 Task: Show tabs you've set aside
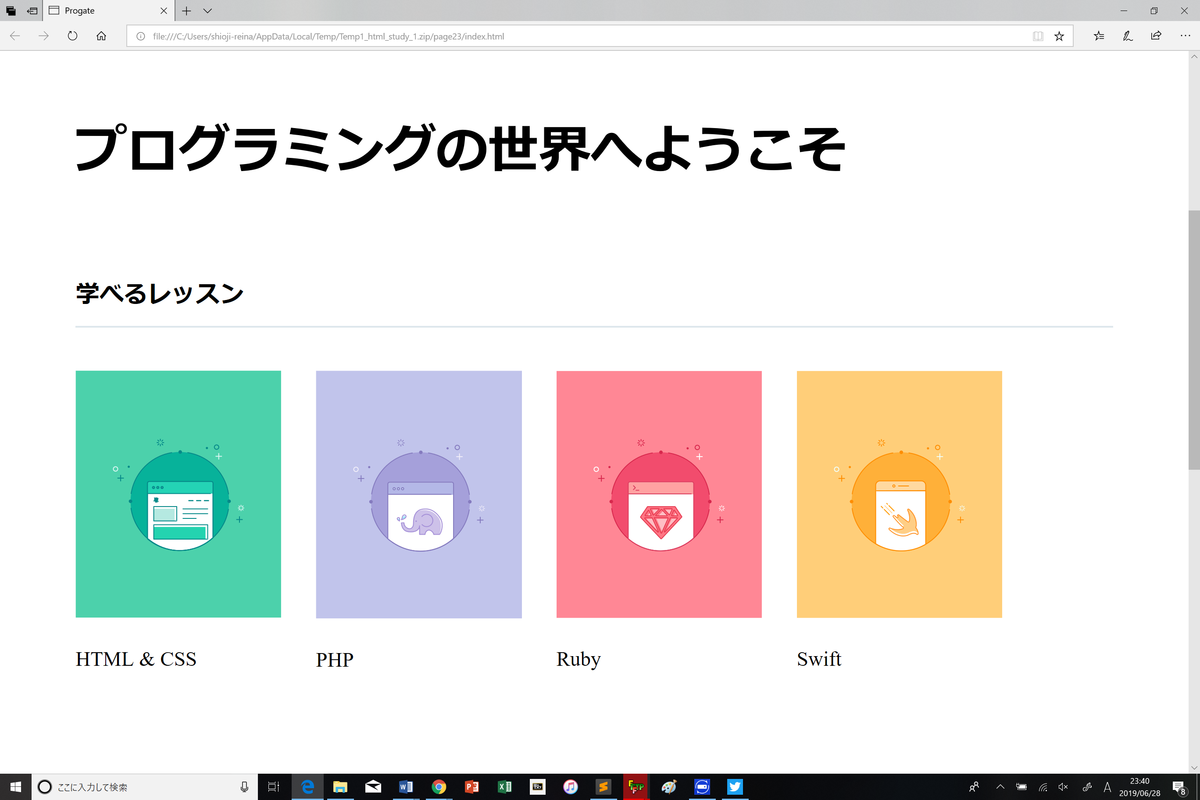[x=11, y=10]
